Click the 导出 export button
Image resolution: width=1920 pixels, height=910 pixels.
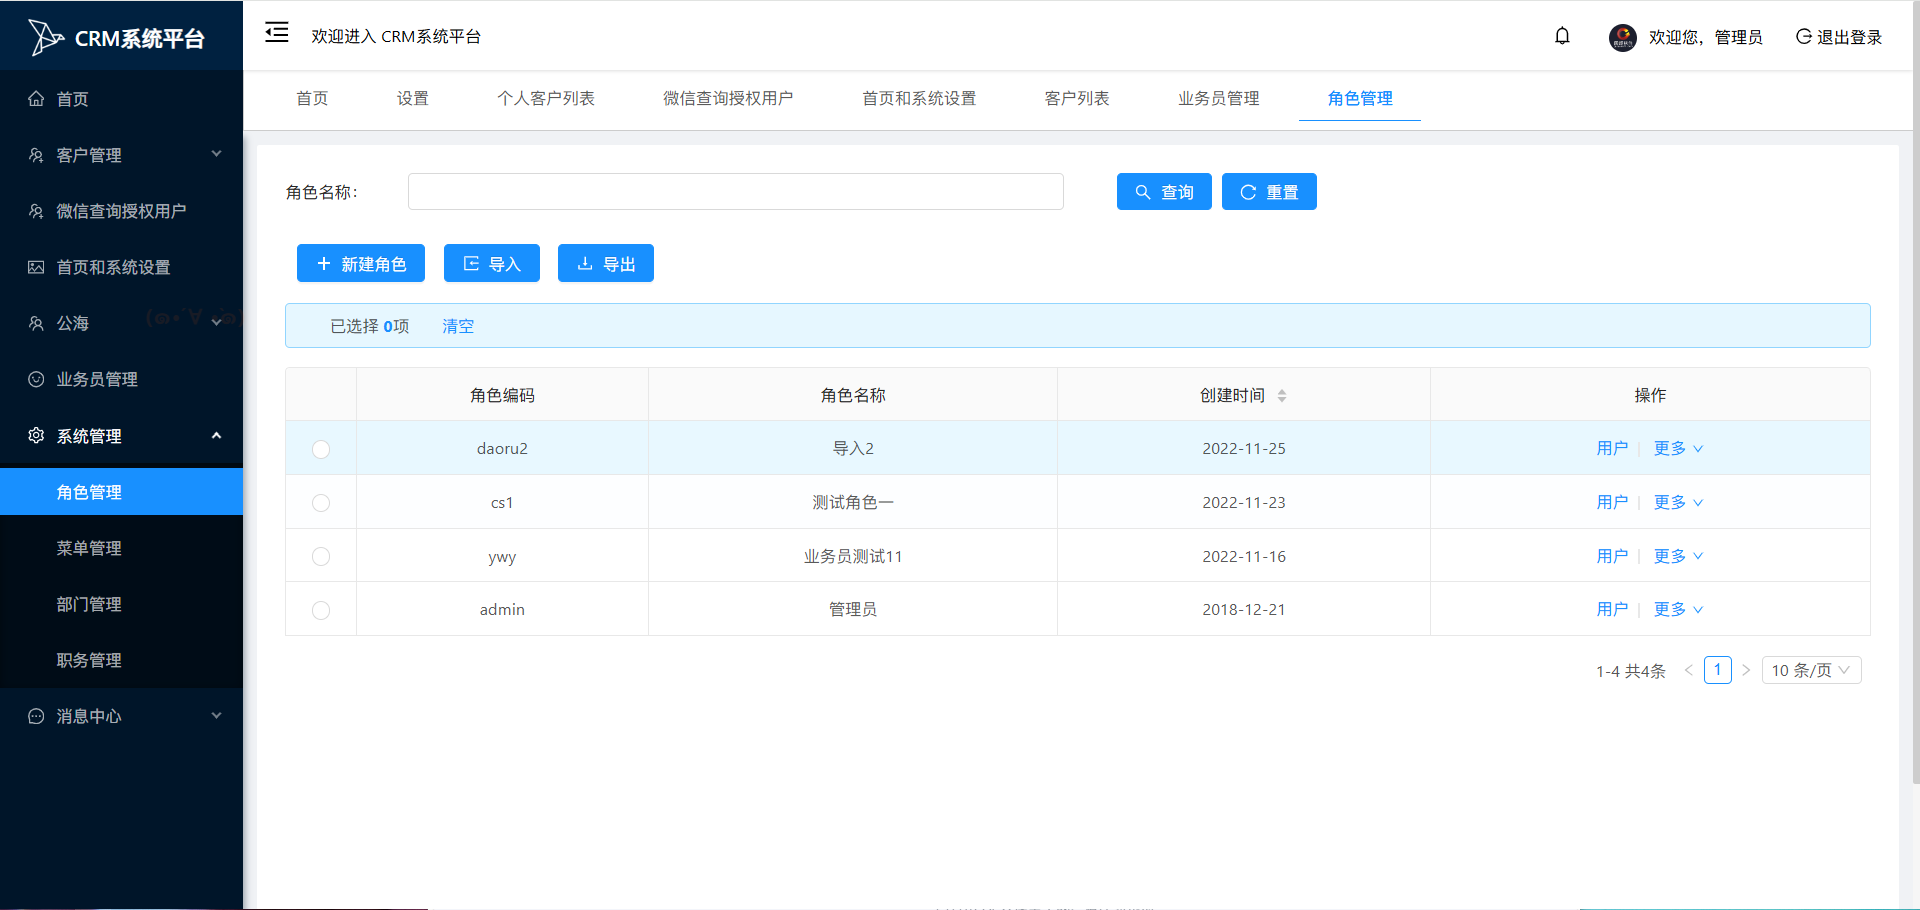click(606, 263)
